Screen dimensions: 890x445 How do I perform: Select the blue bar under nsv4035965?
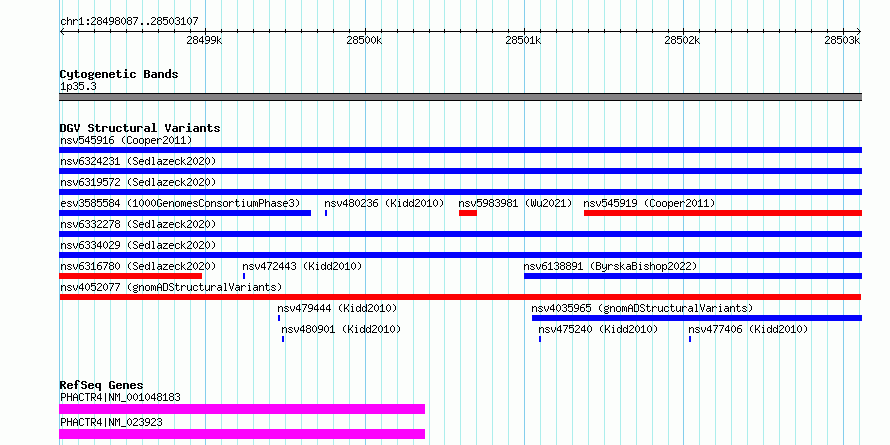pos(697,318)
